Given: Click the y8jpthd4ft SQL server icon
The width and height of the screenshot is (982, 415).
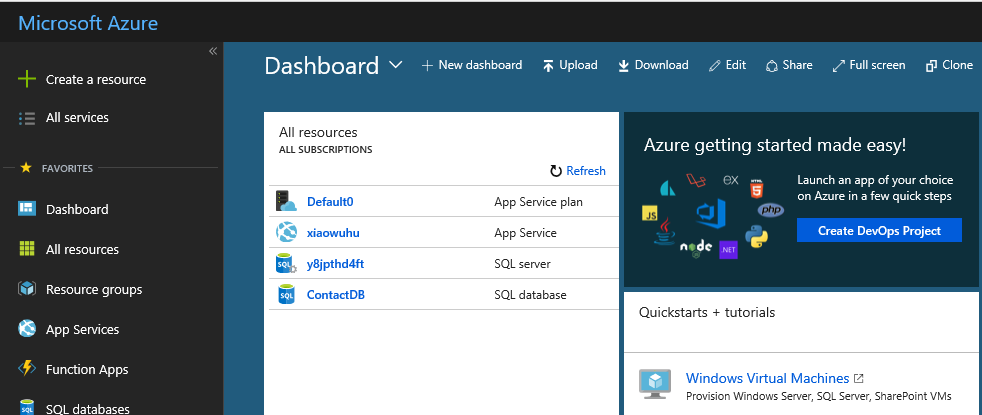Looking at the screenshot, I should (286, 264).
